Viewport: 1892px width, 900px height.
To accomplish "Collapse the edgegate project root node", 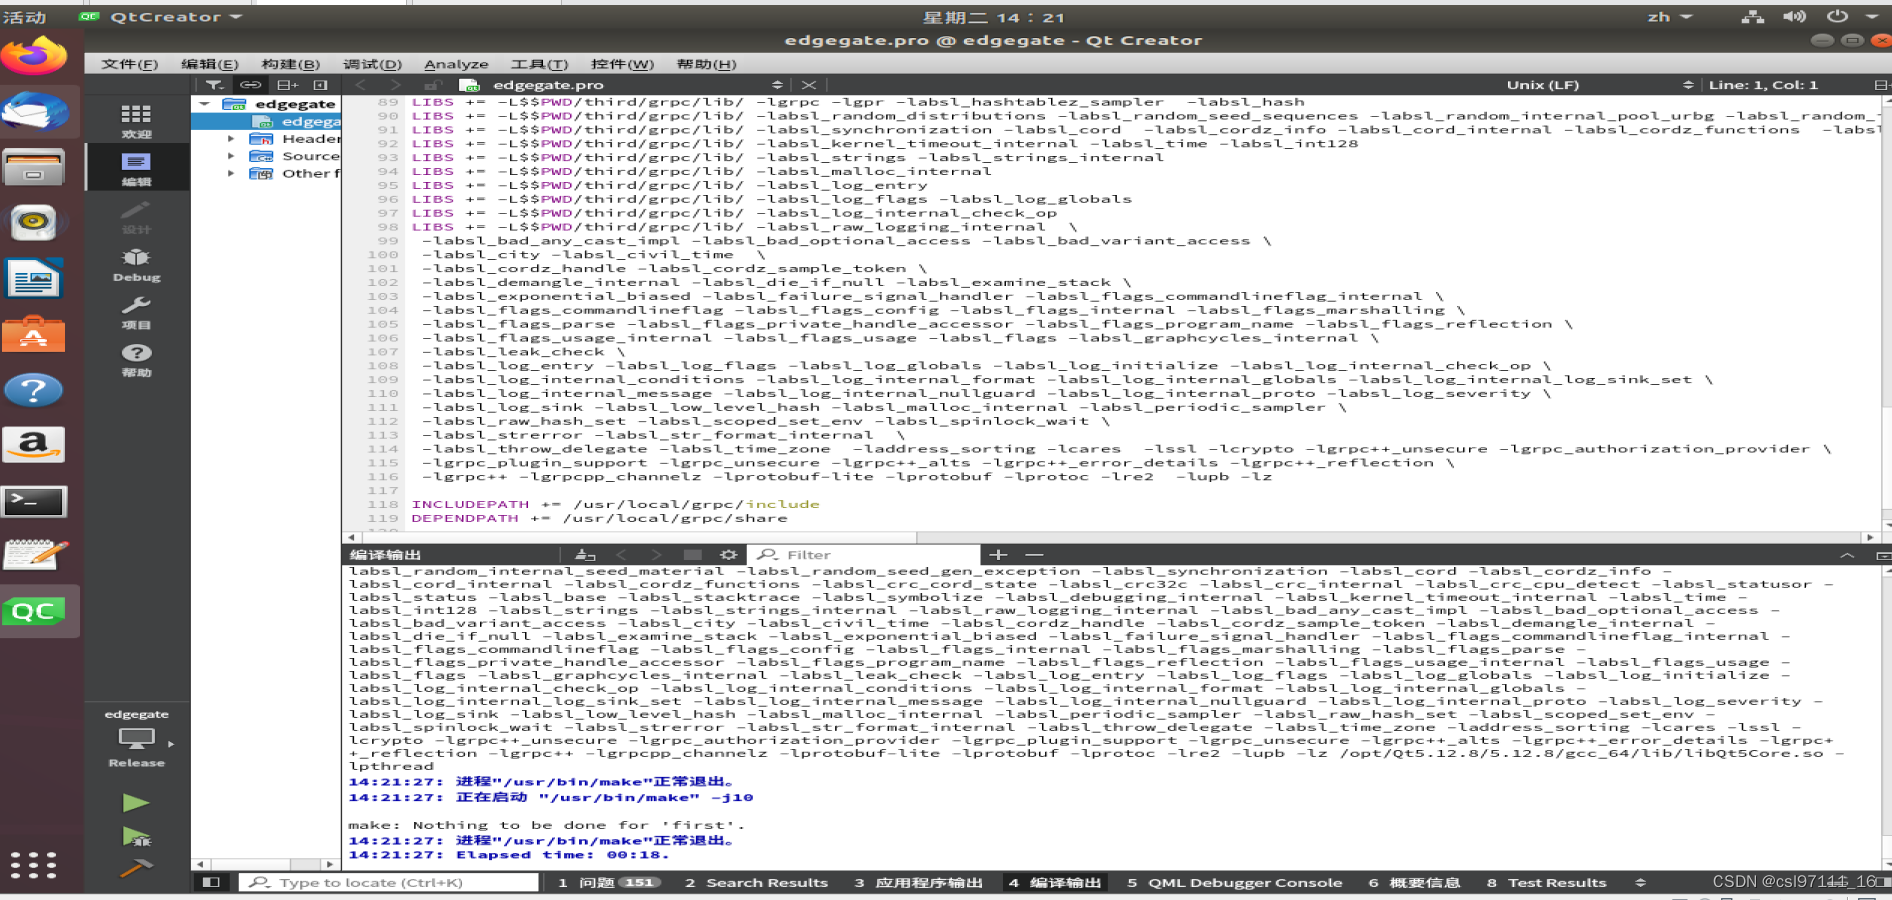I will (204, 103).
